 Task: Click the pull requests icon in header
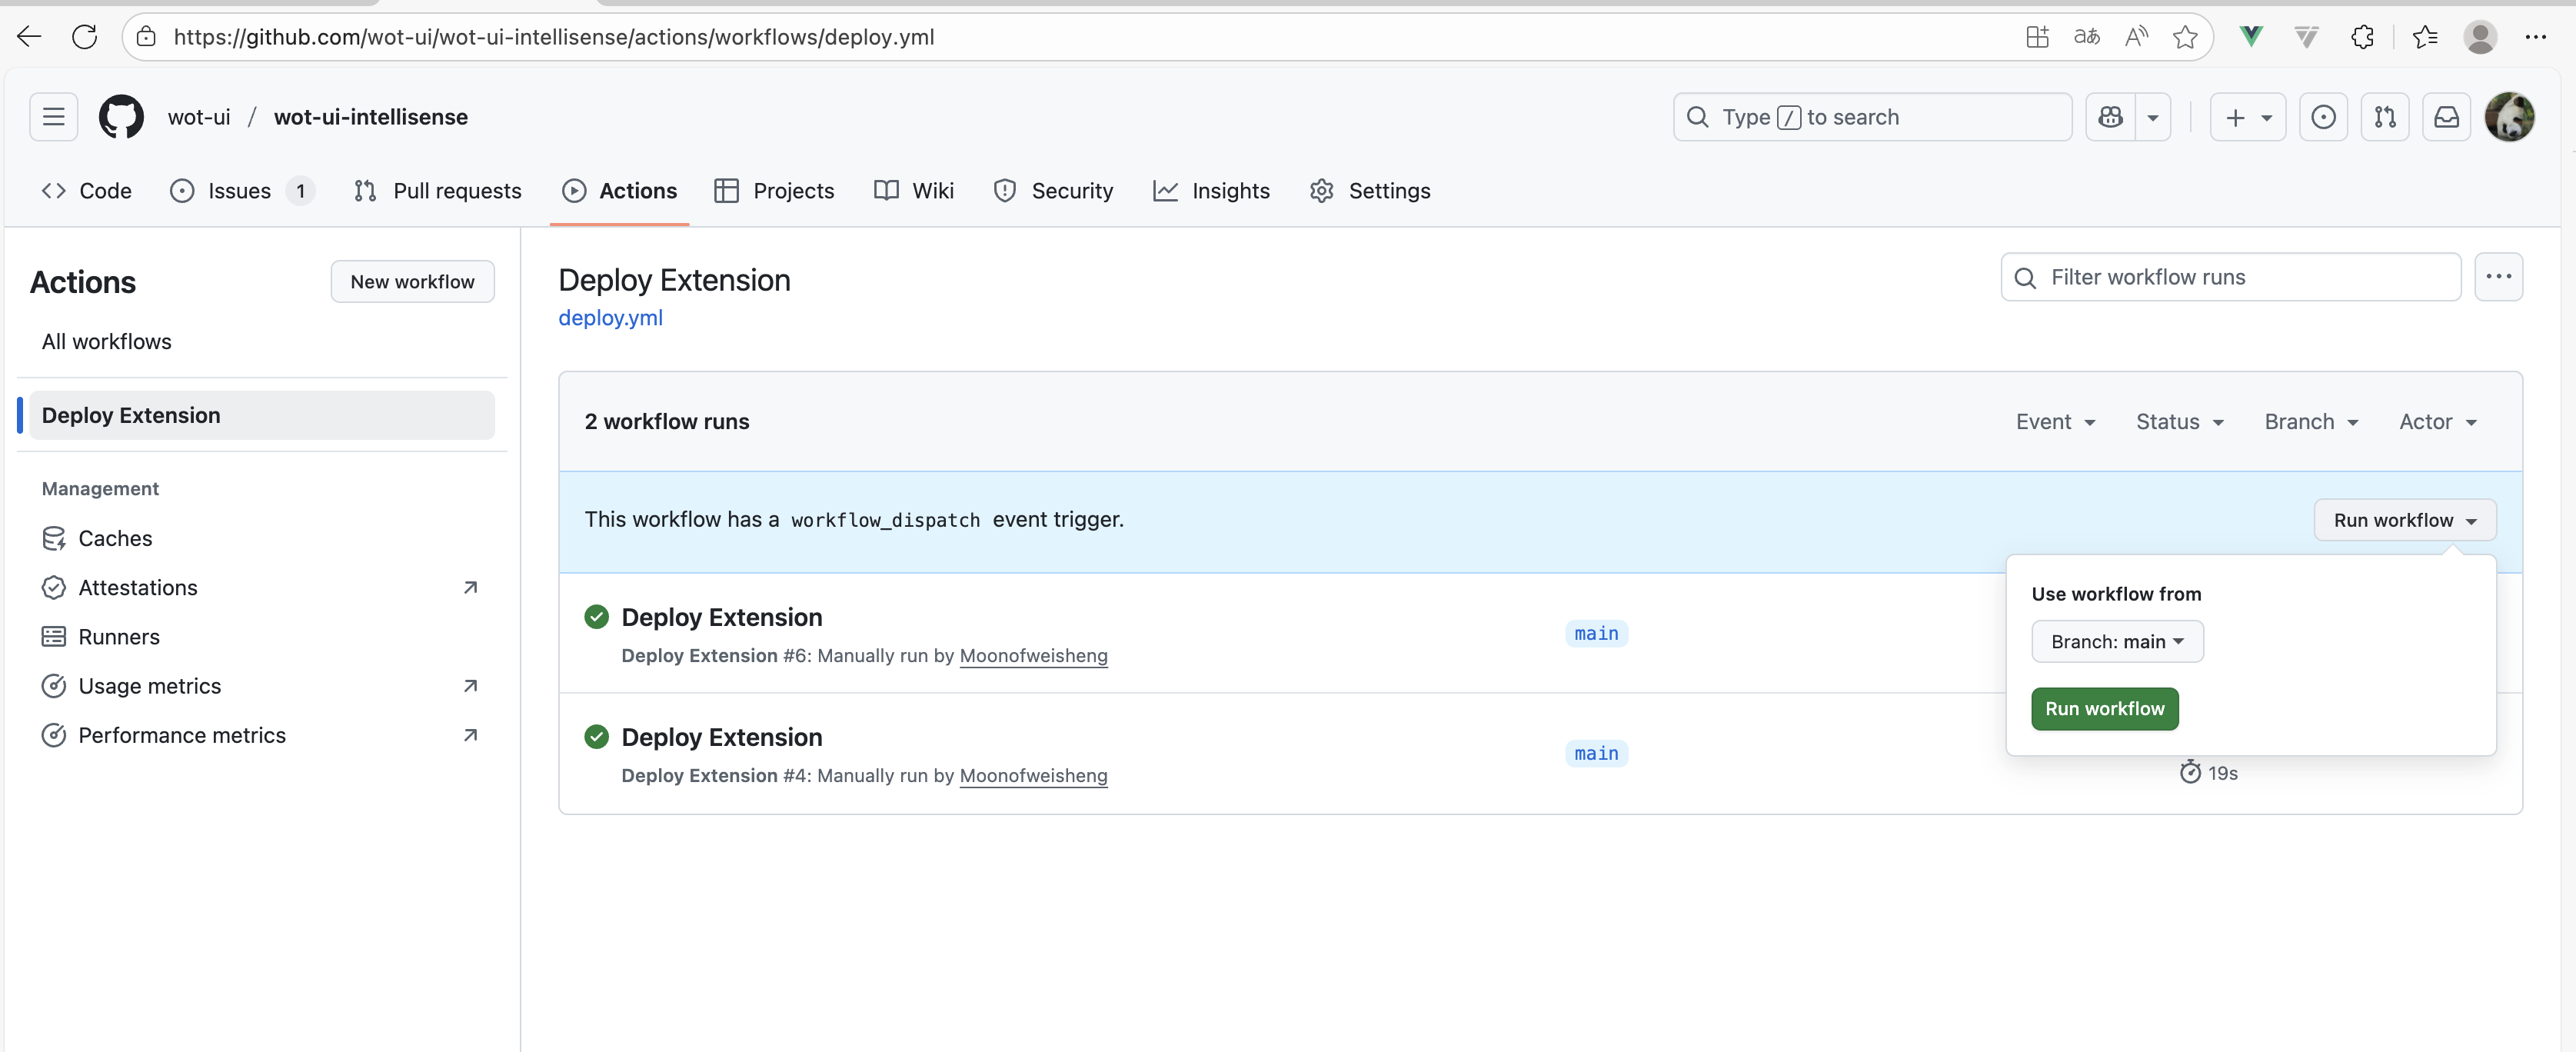point(2384,117)
